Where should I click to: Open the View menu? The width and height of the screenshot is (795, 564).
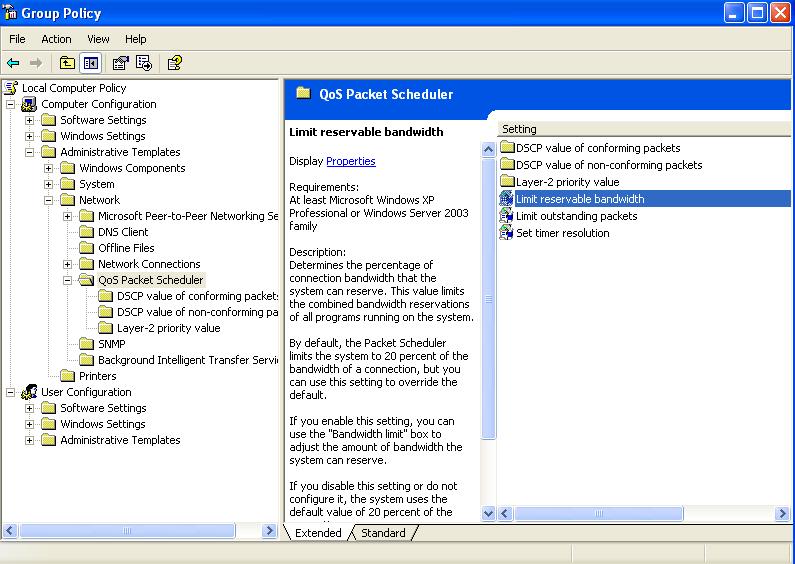pos(98,39)
